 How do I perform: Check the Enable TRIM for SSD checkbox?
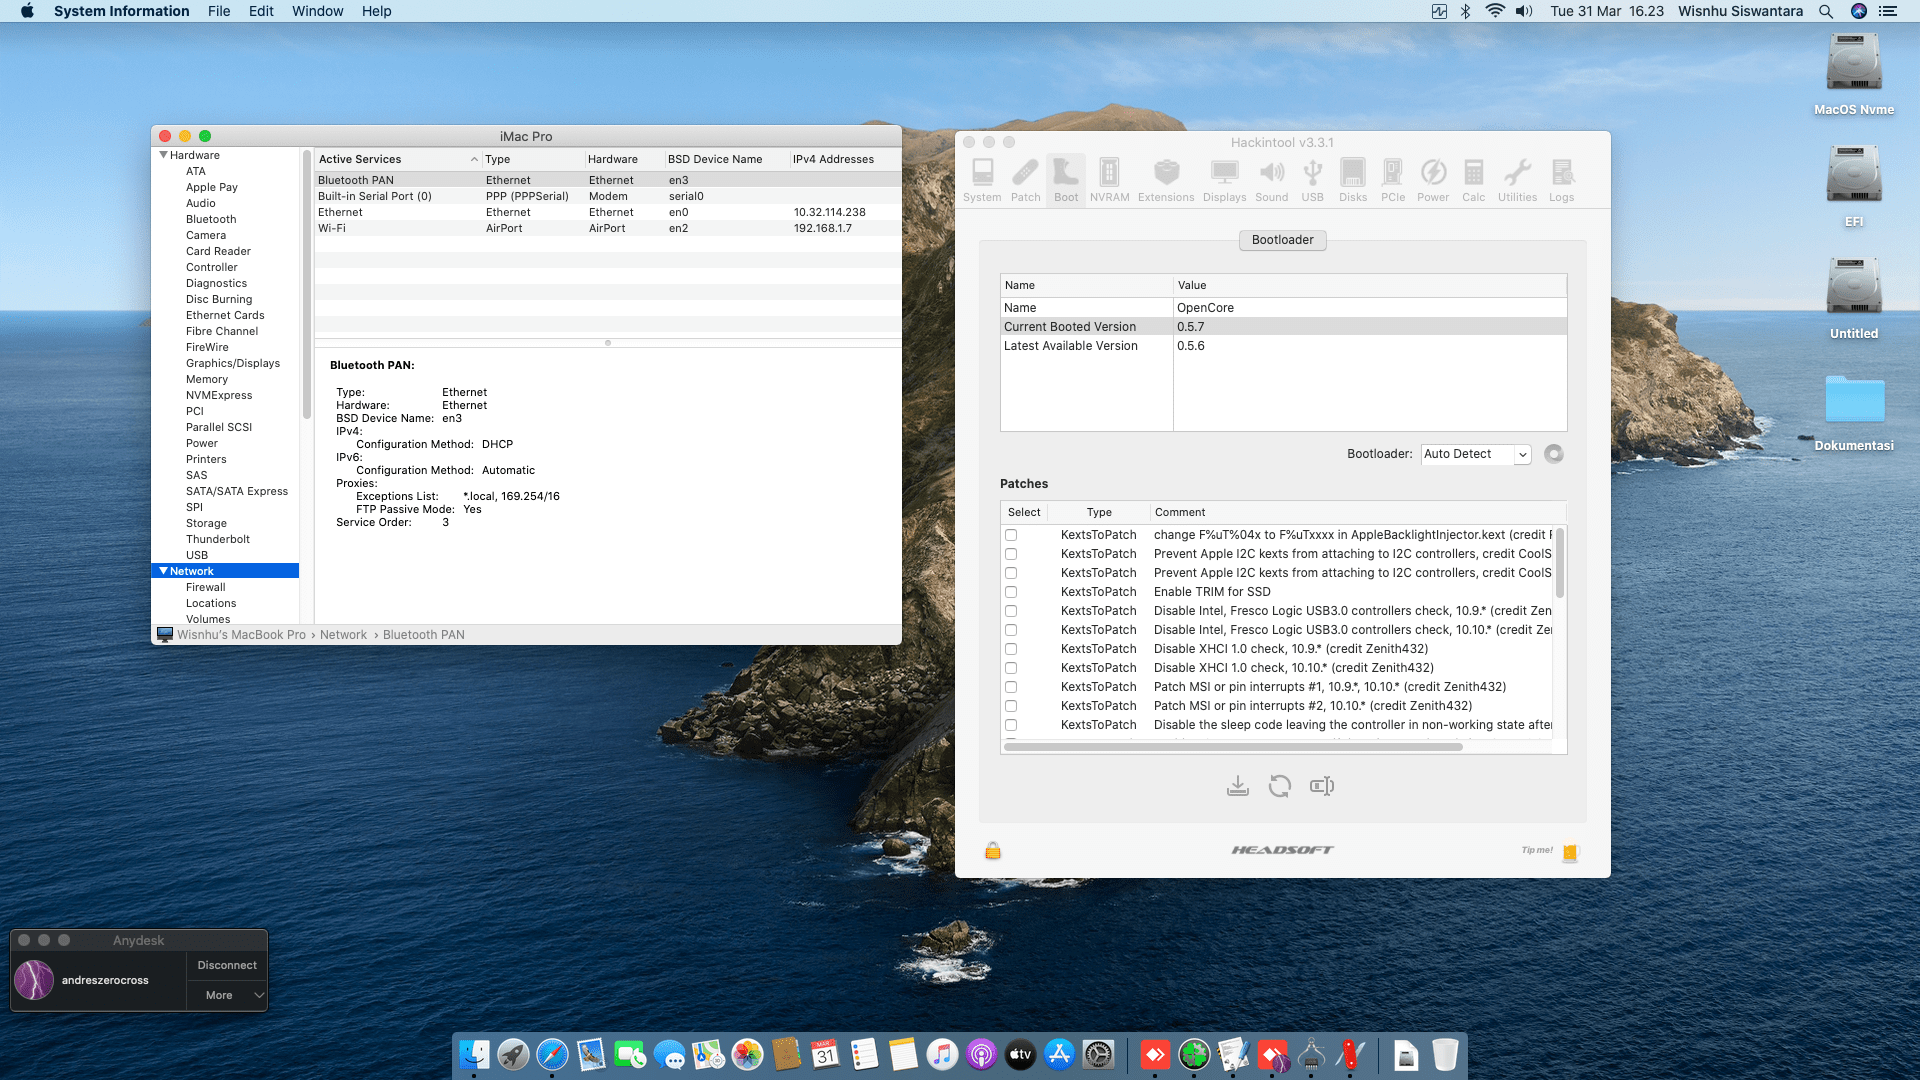point(1011,592)
